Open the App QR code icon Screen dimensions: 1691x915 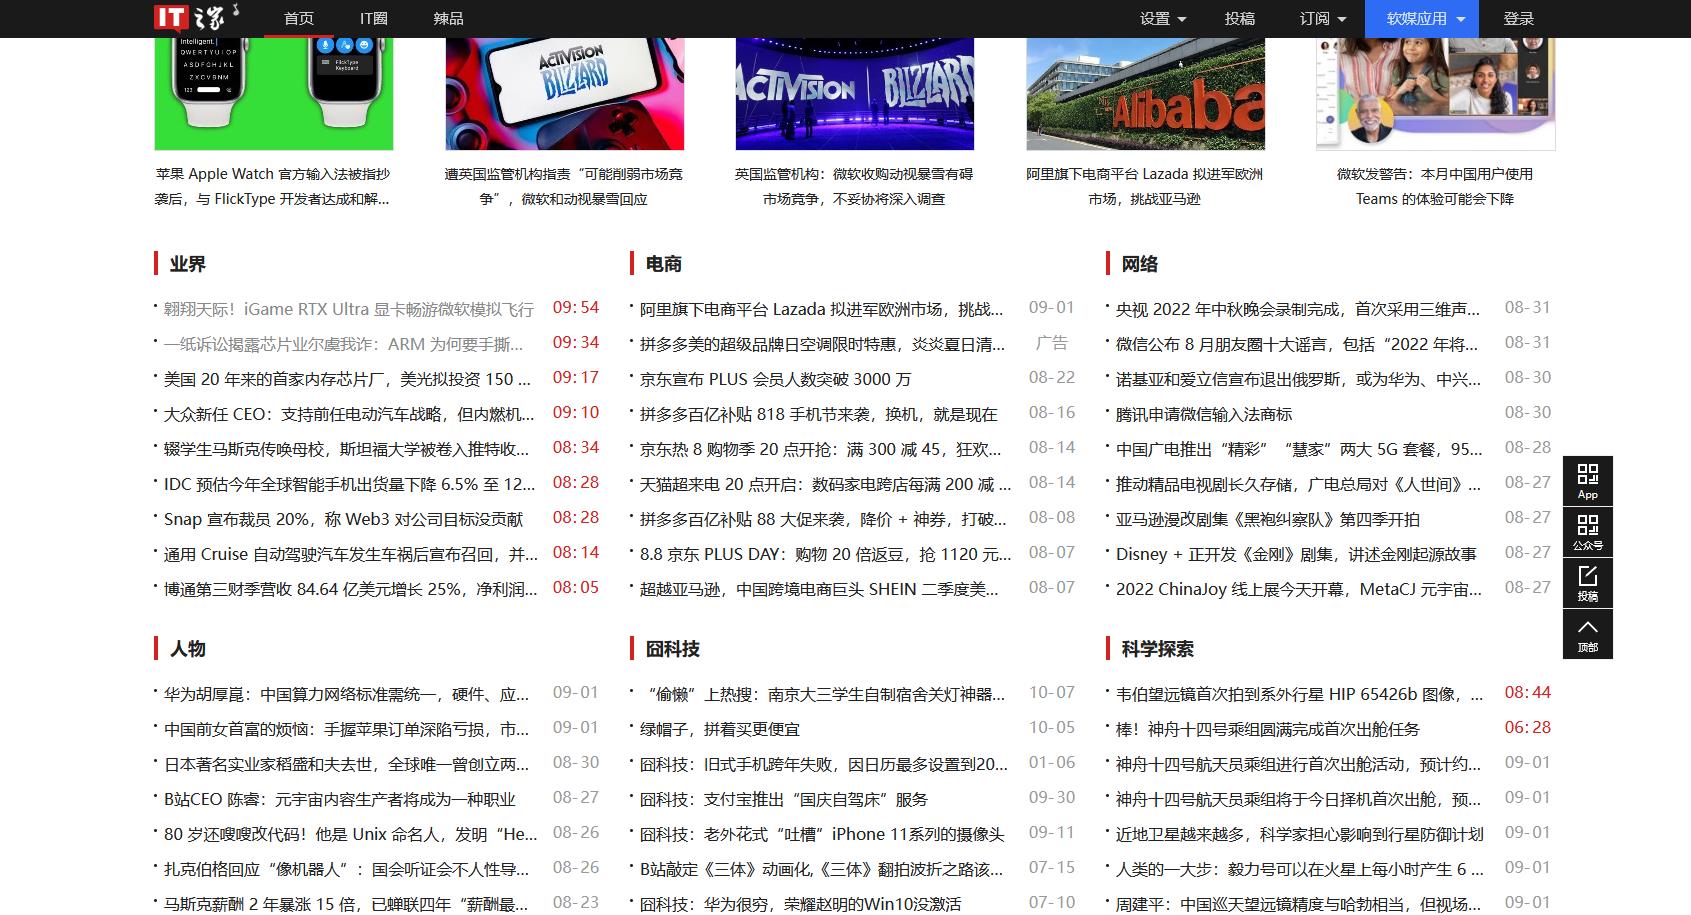pyautogui.click(x=1588, y=481)
